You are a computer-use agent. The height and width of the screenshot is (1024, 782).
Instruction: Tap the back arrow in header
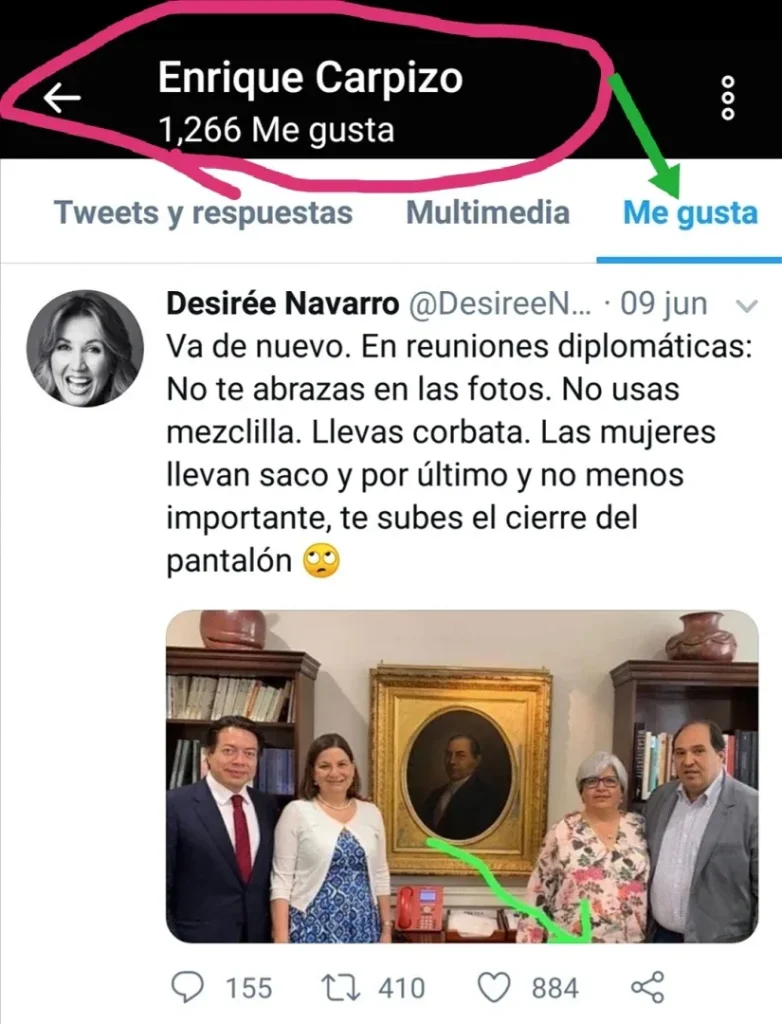pyautogui.click(x=61, y=98)
